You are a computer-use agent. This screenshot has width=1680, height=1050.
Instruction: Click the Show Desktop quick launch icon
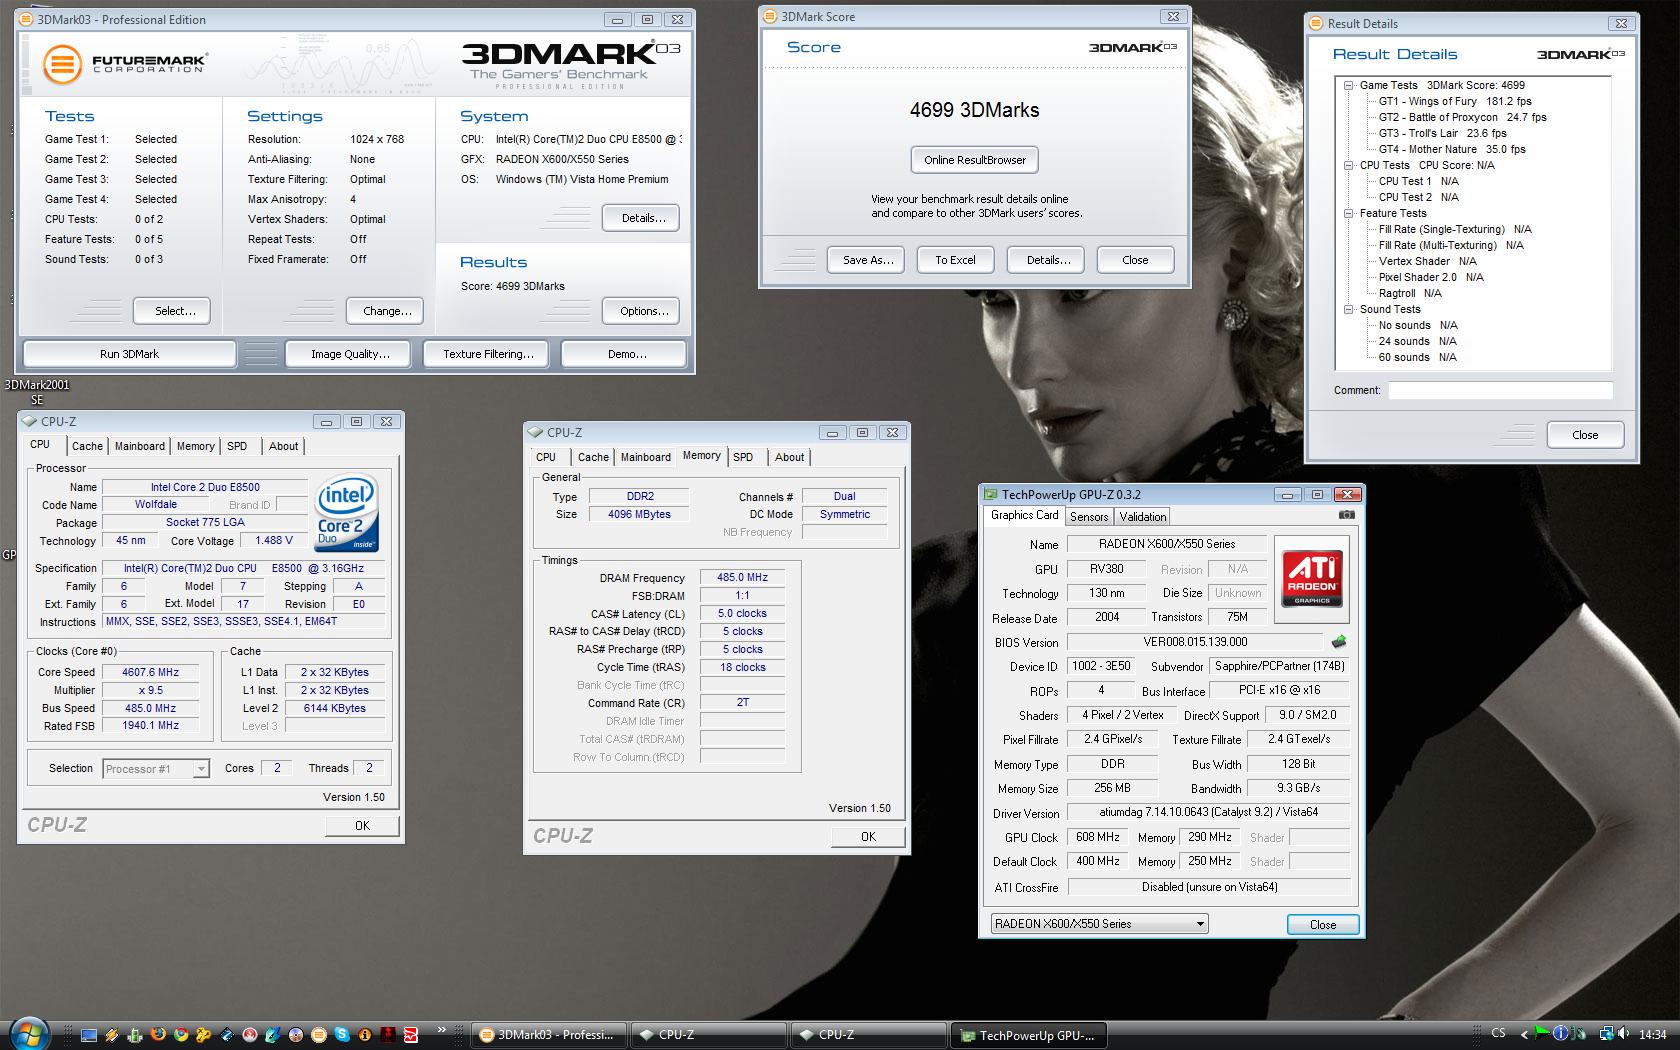(x=89, y=1035)
